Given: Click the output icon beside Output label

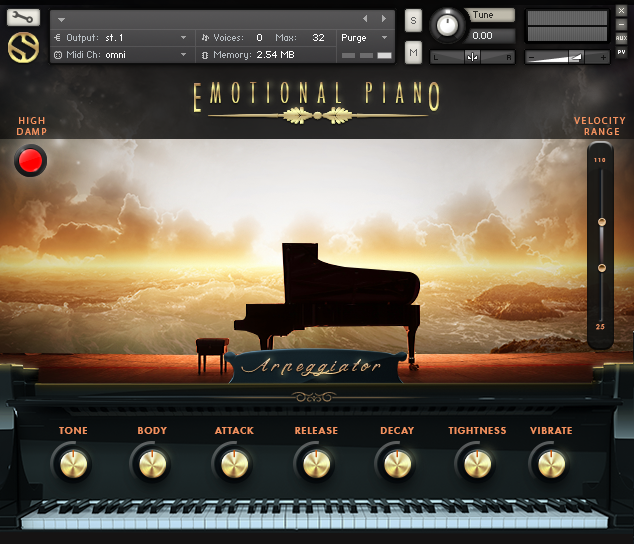Looking at the screenshot, I should (57, 38).
